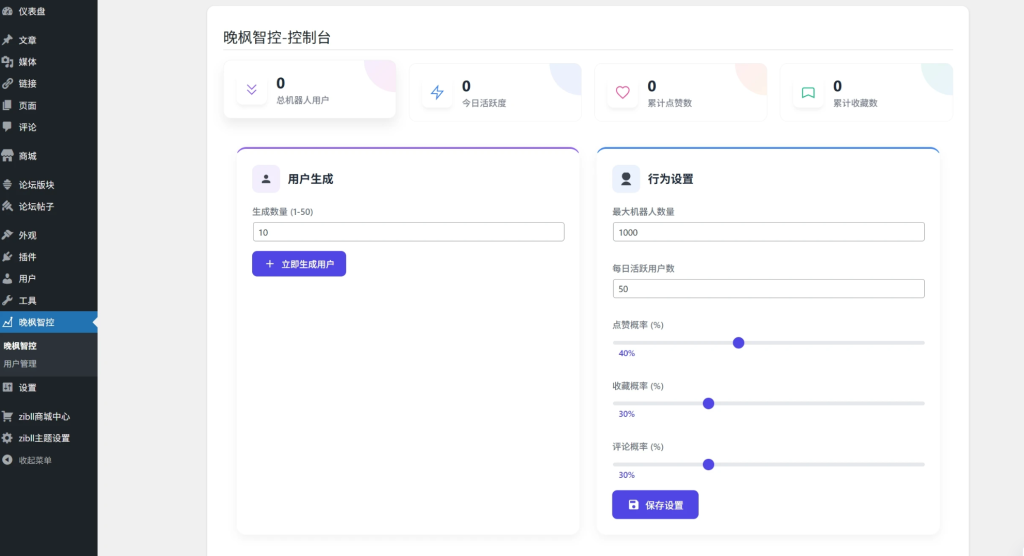
Task: Click the 总机器人用户 stat card label
Action: 302,100
